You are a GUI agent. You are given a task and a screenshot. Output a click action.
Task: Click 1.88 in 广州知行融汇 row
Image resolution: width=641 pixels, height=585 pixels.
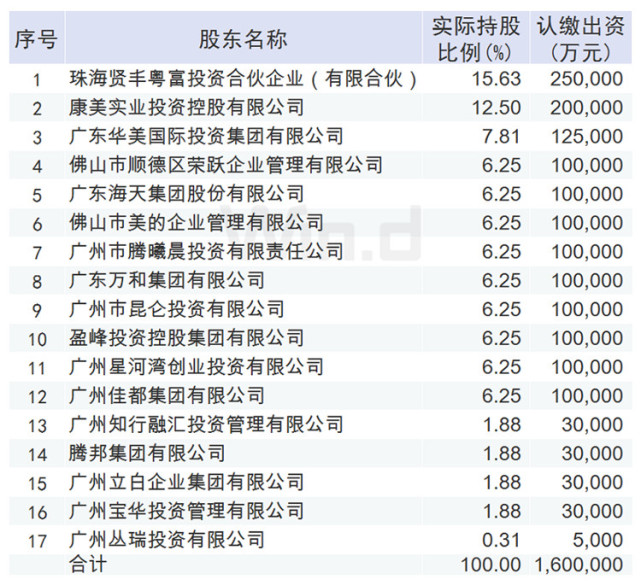(x=502, y=424)
